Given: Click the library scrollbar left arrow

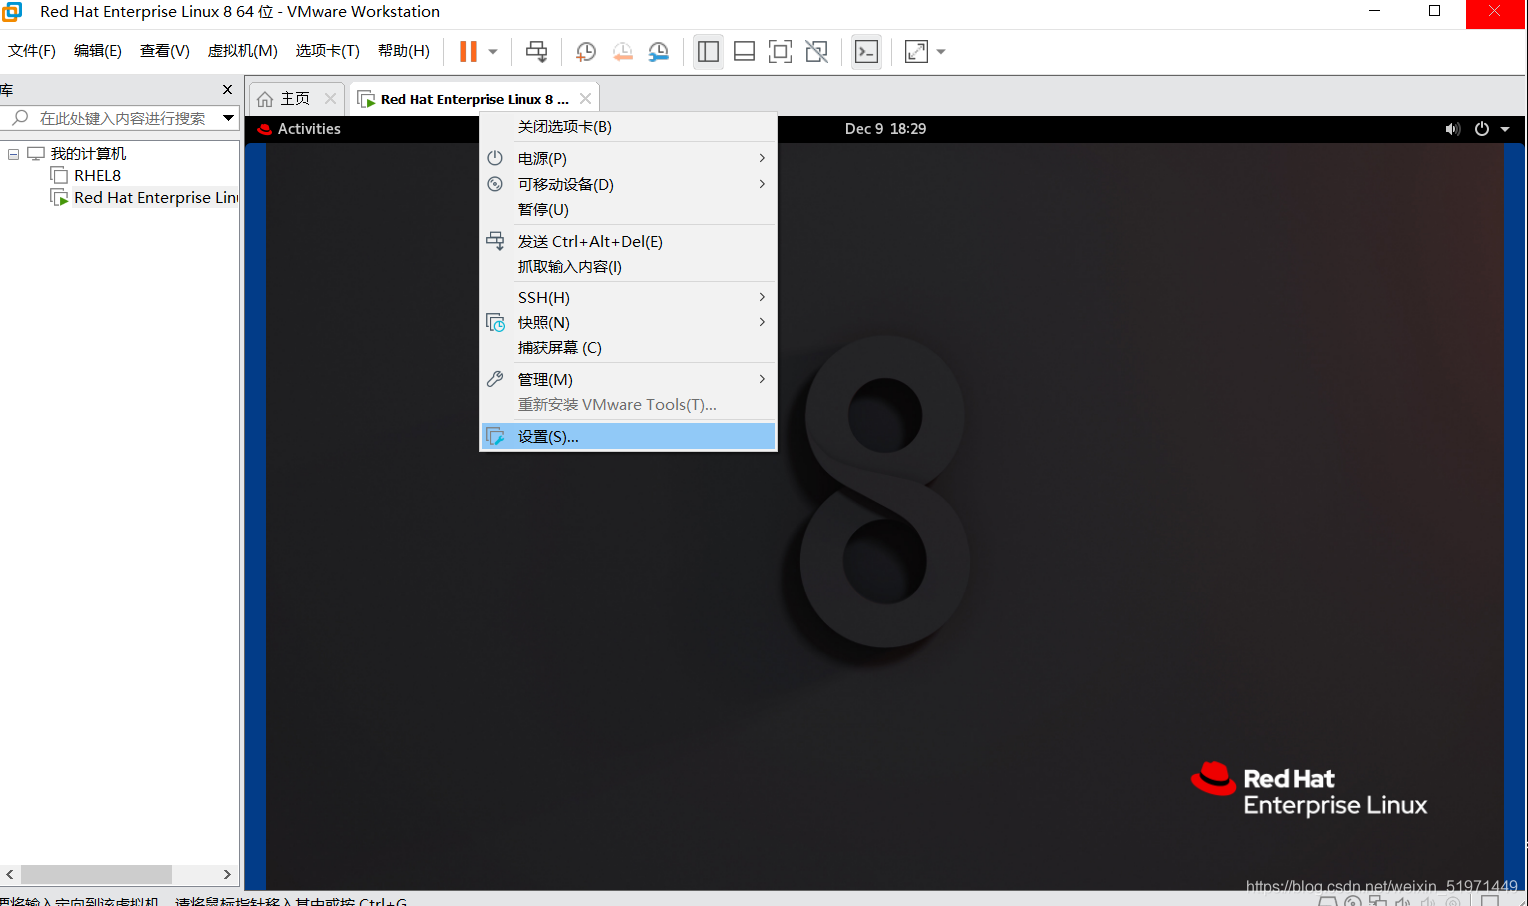Looking at the screenshot, I should 10,875.
